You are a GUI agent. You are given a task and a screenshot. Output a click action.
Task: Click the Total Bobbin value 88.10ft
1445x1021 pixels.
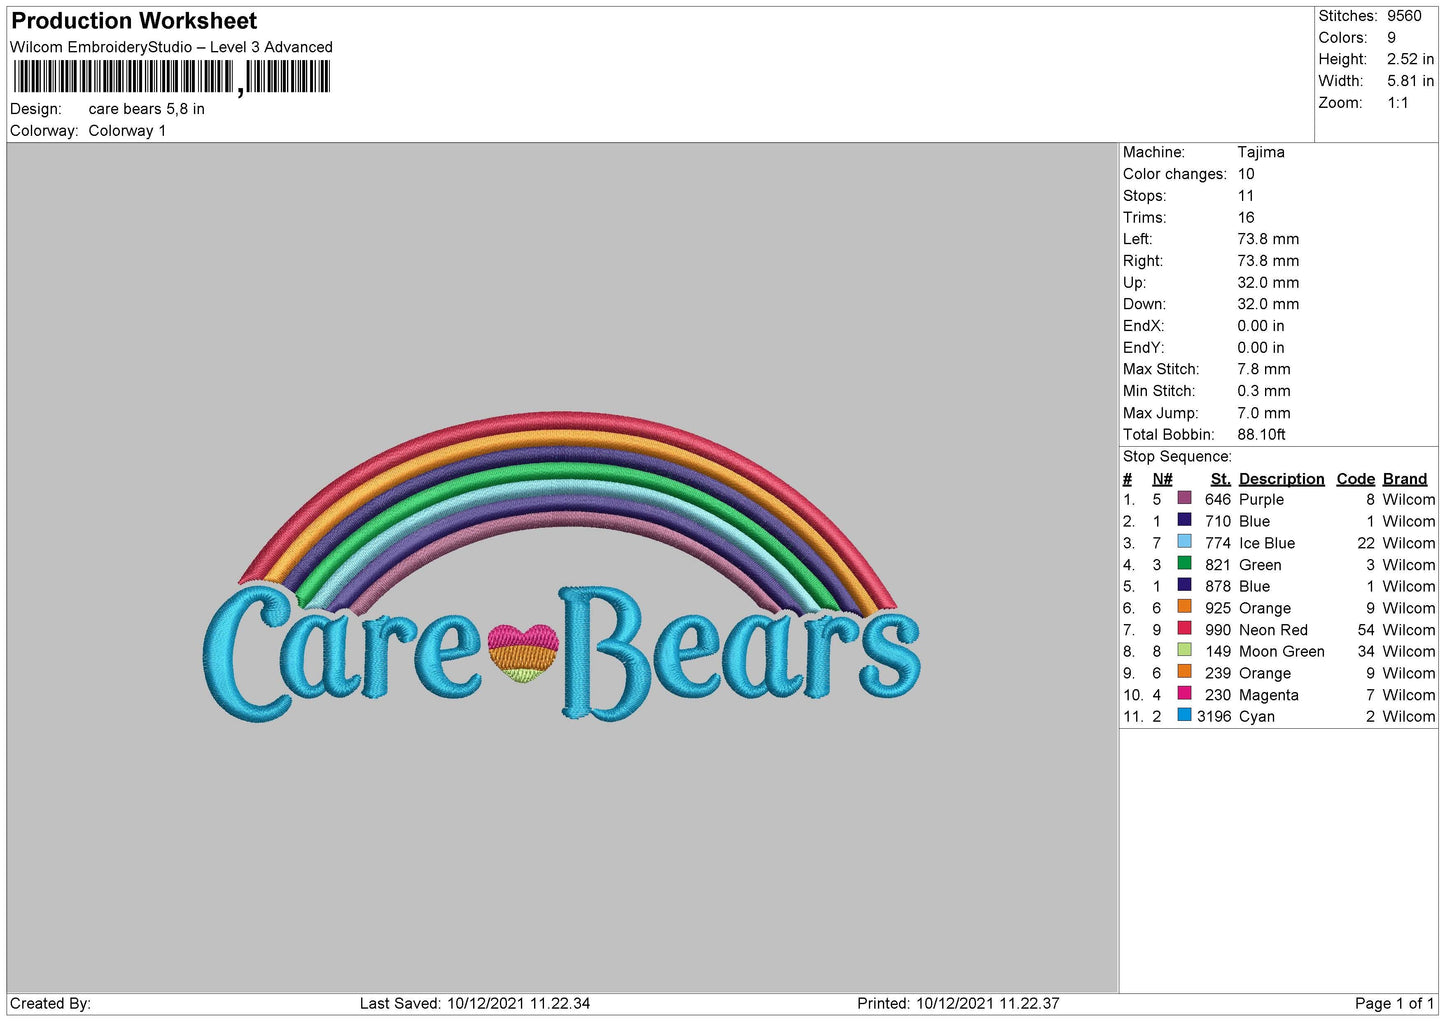[1262, 434]
